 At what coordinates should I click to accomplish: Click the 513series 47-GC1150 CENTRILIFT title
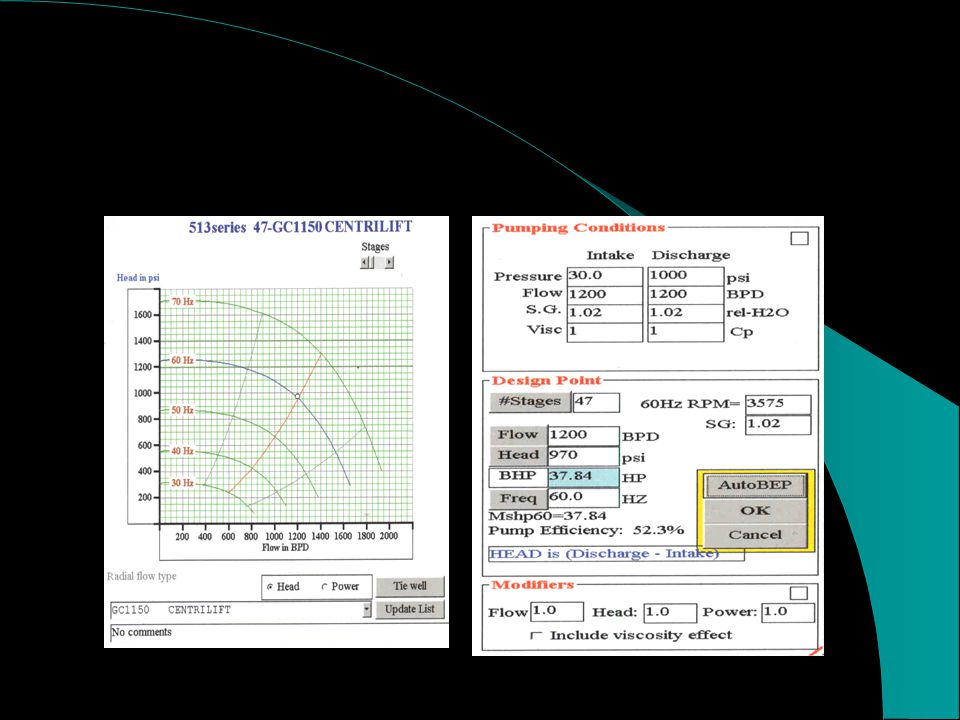click(300, 227)
